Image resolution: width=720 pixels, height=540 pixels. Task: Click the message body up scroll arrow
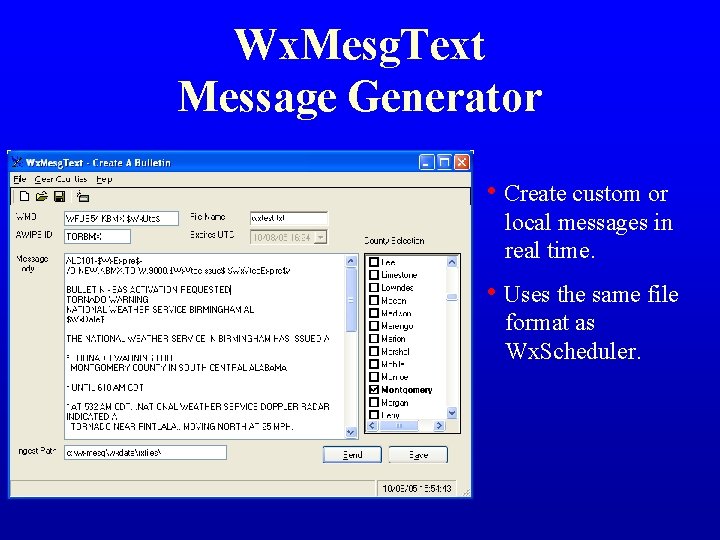[x=351, y=261]
